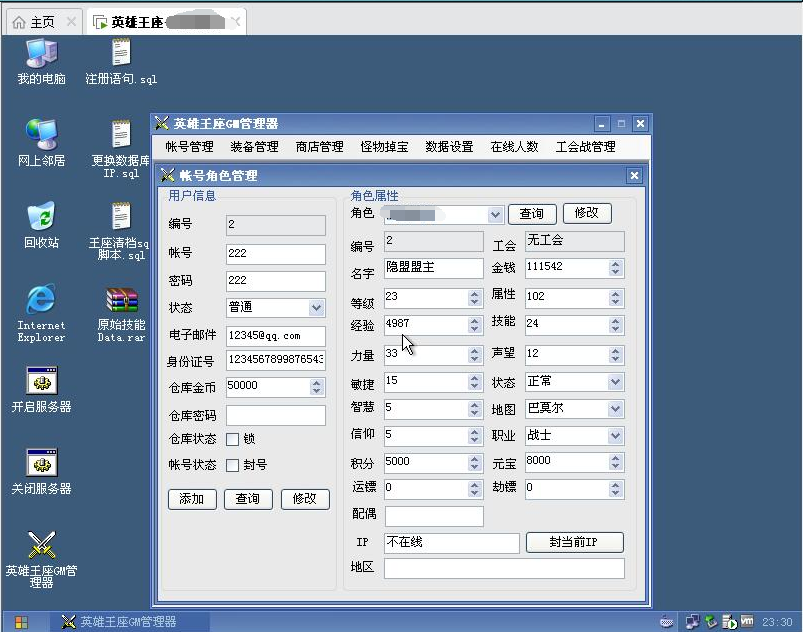Click the 名字 input field
807x632 pixels.
[x=433, y=268]
